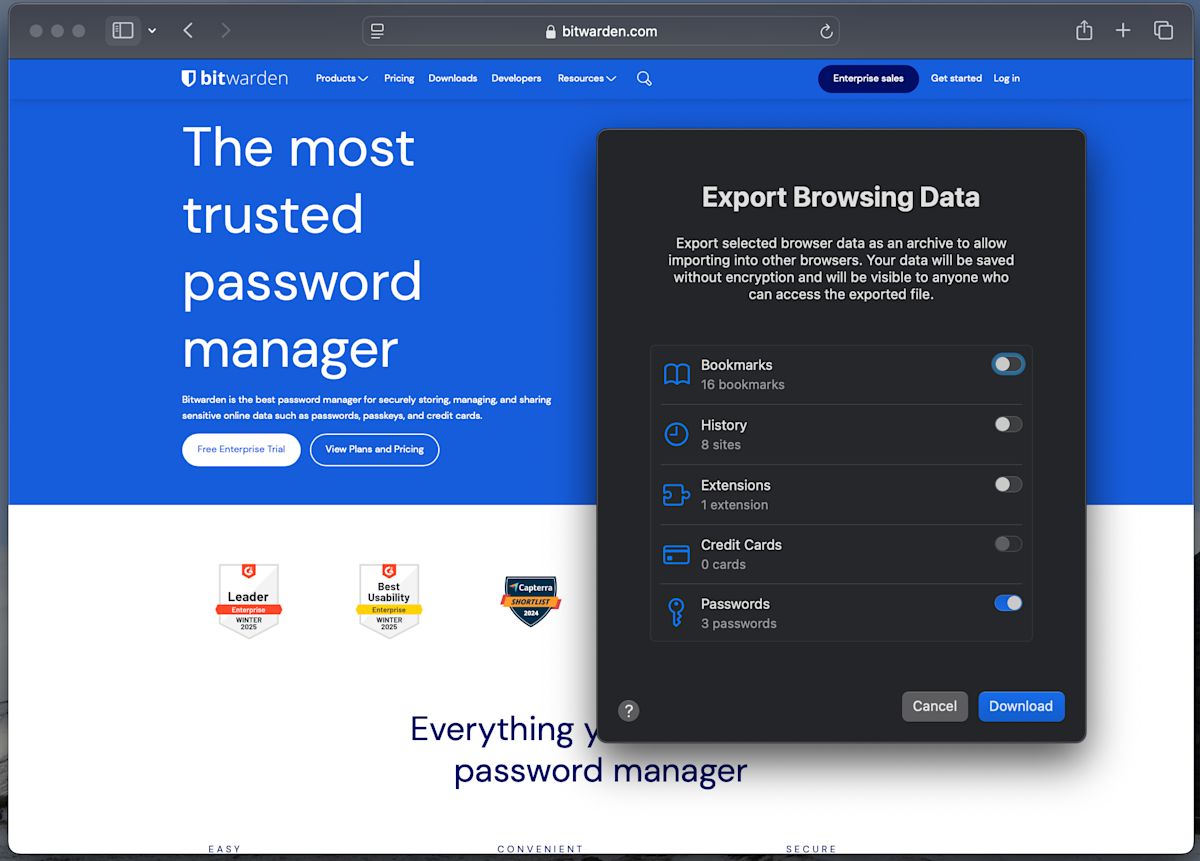The image size is (1200, 861).
Task: Open the Downloads menu item
Action: click(x=453, y=78)
